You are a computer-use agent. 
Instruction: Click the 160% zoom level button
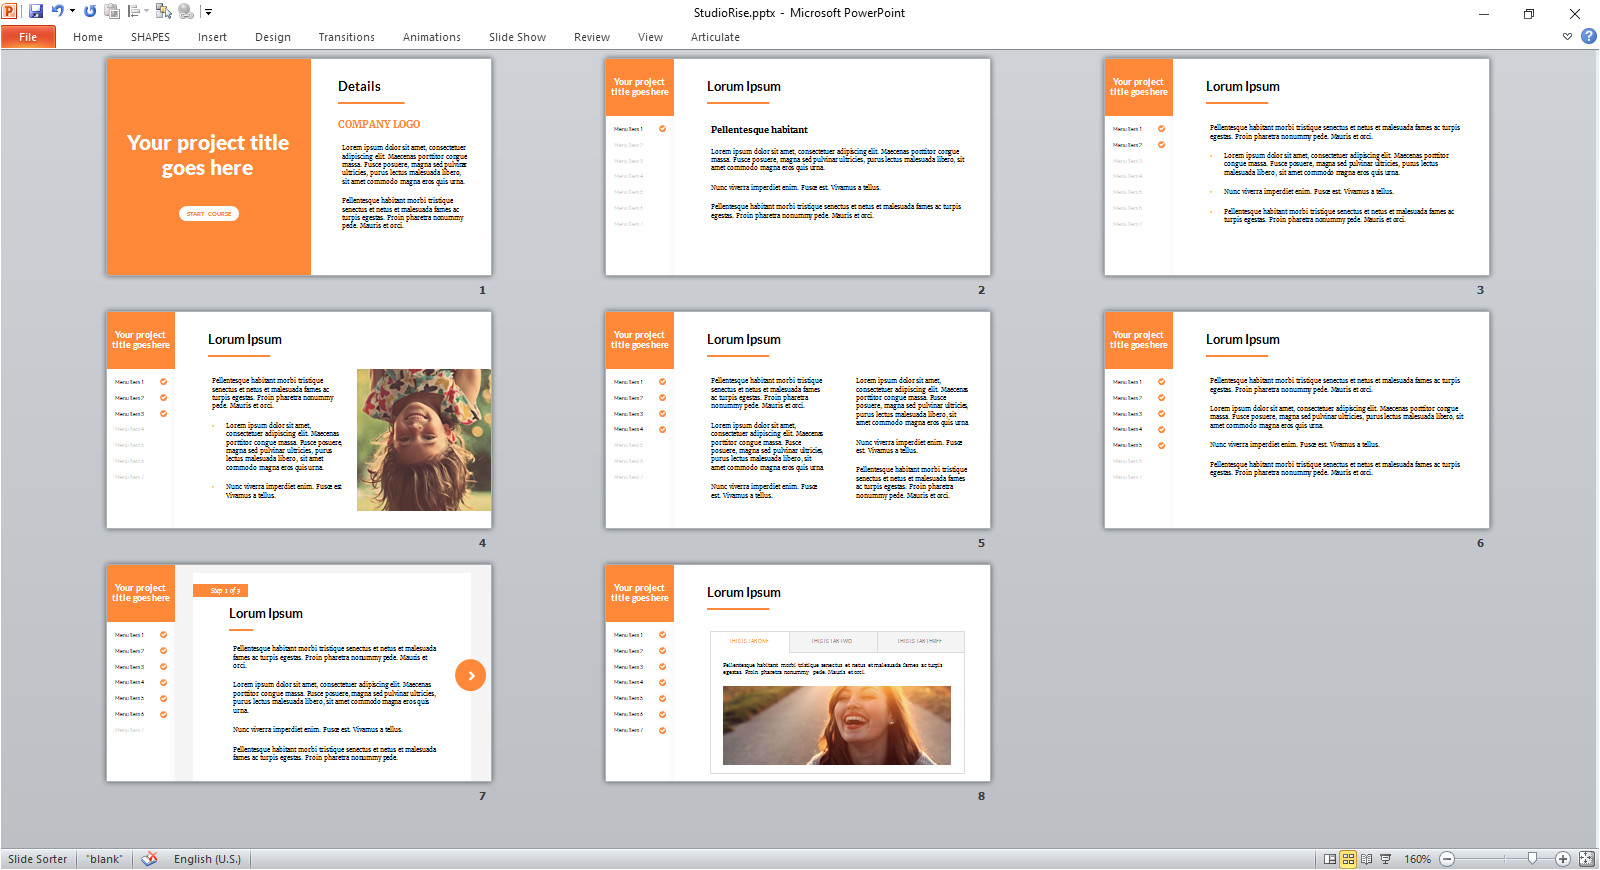click(x=1417, y=859)
